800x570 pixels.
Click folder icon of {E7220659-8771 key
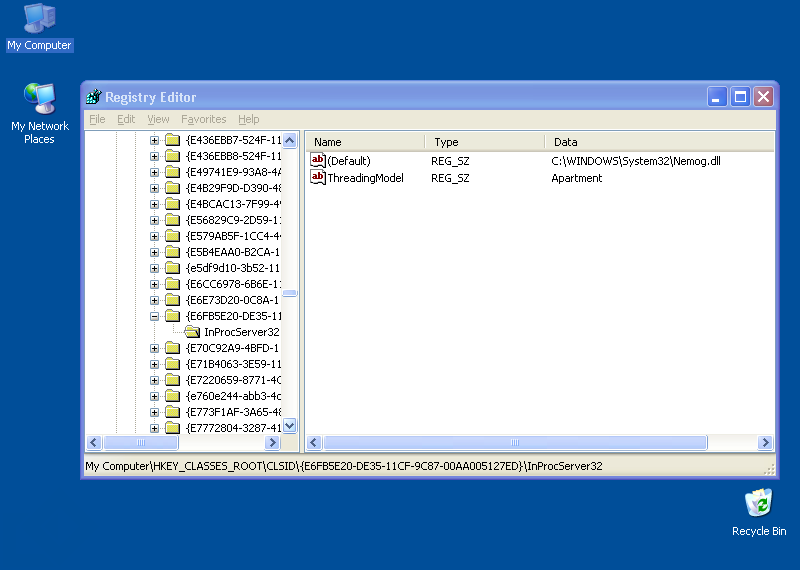tap(173, 380)
